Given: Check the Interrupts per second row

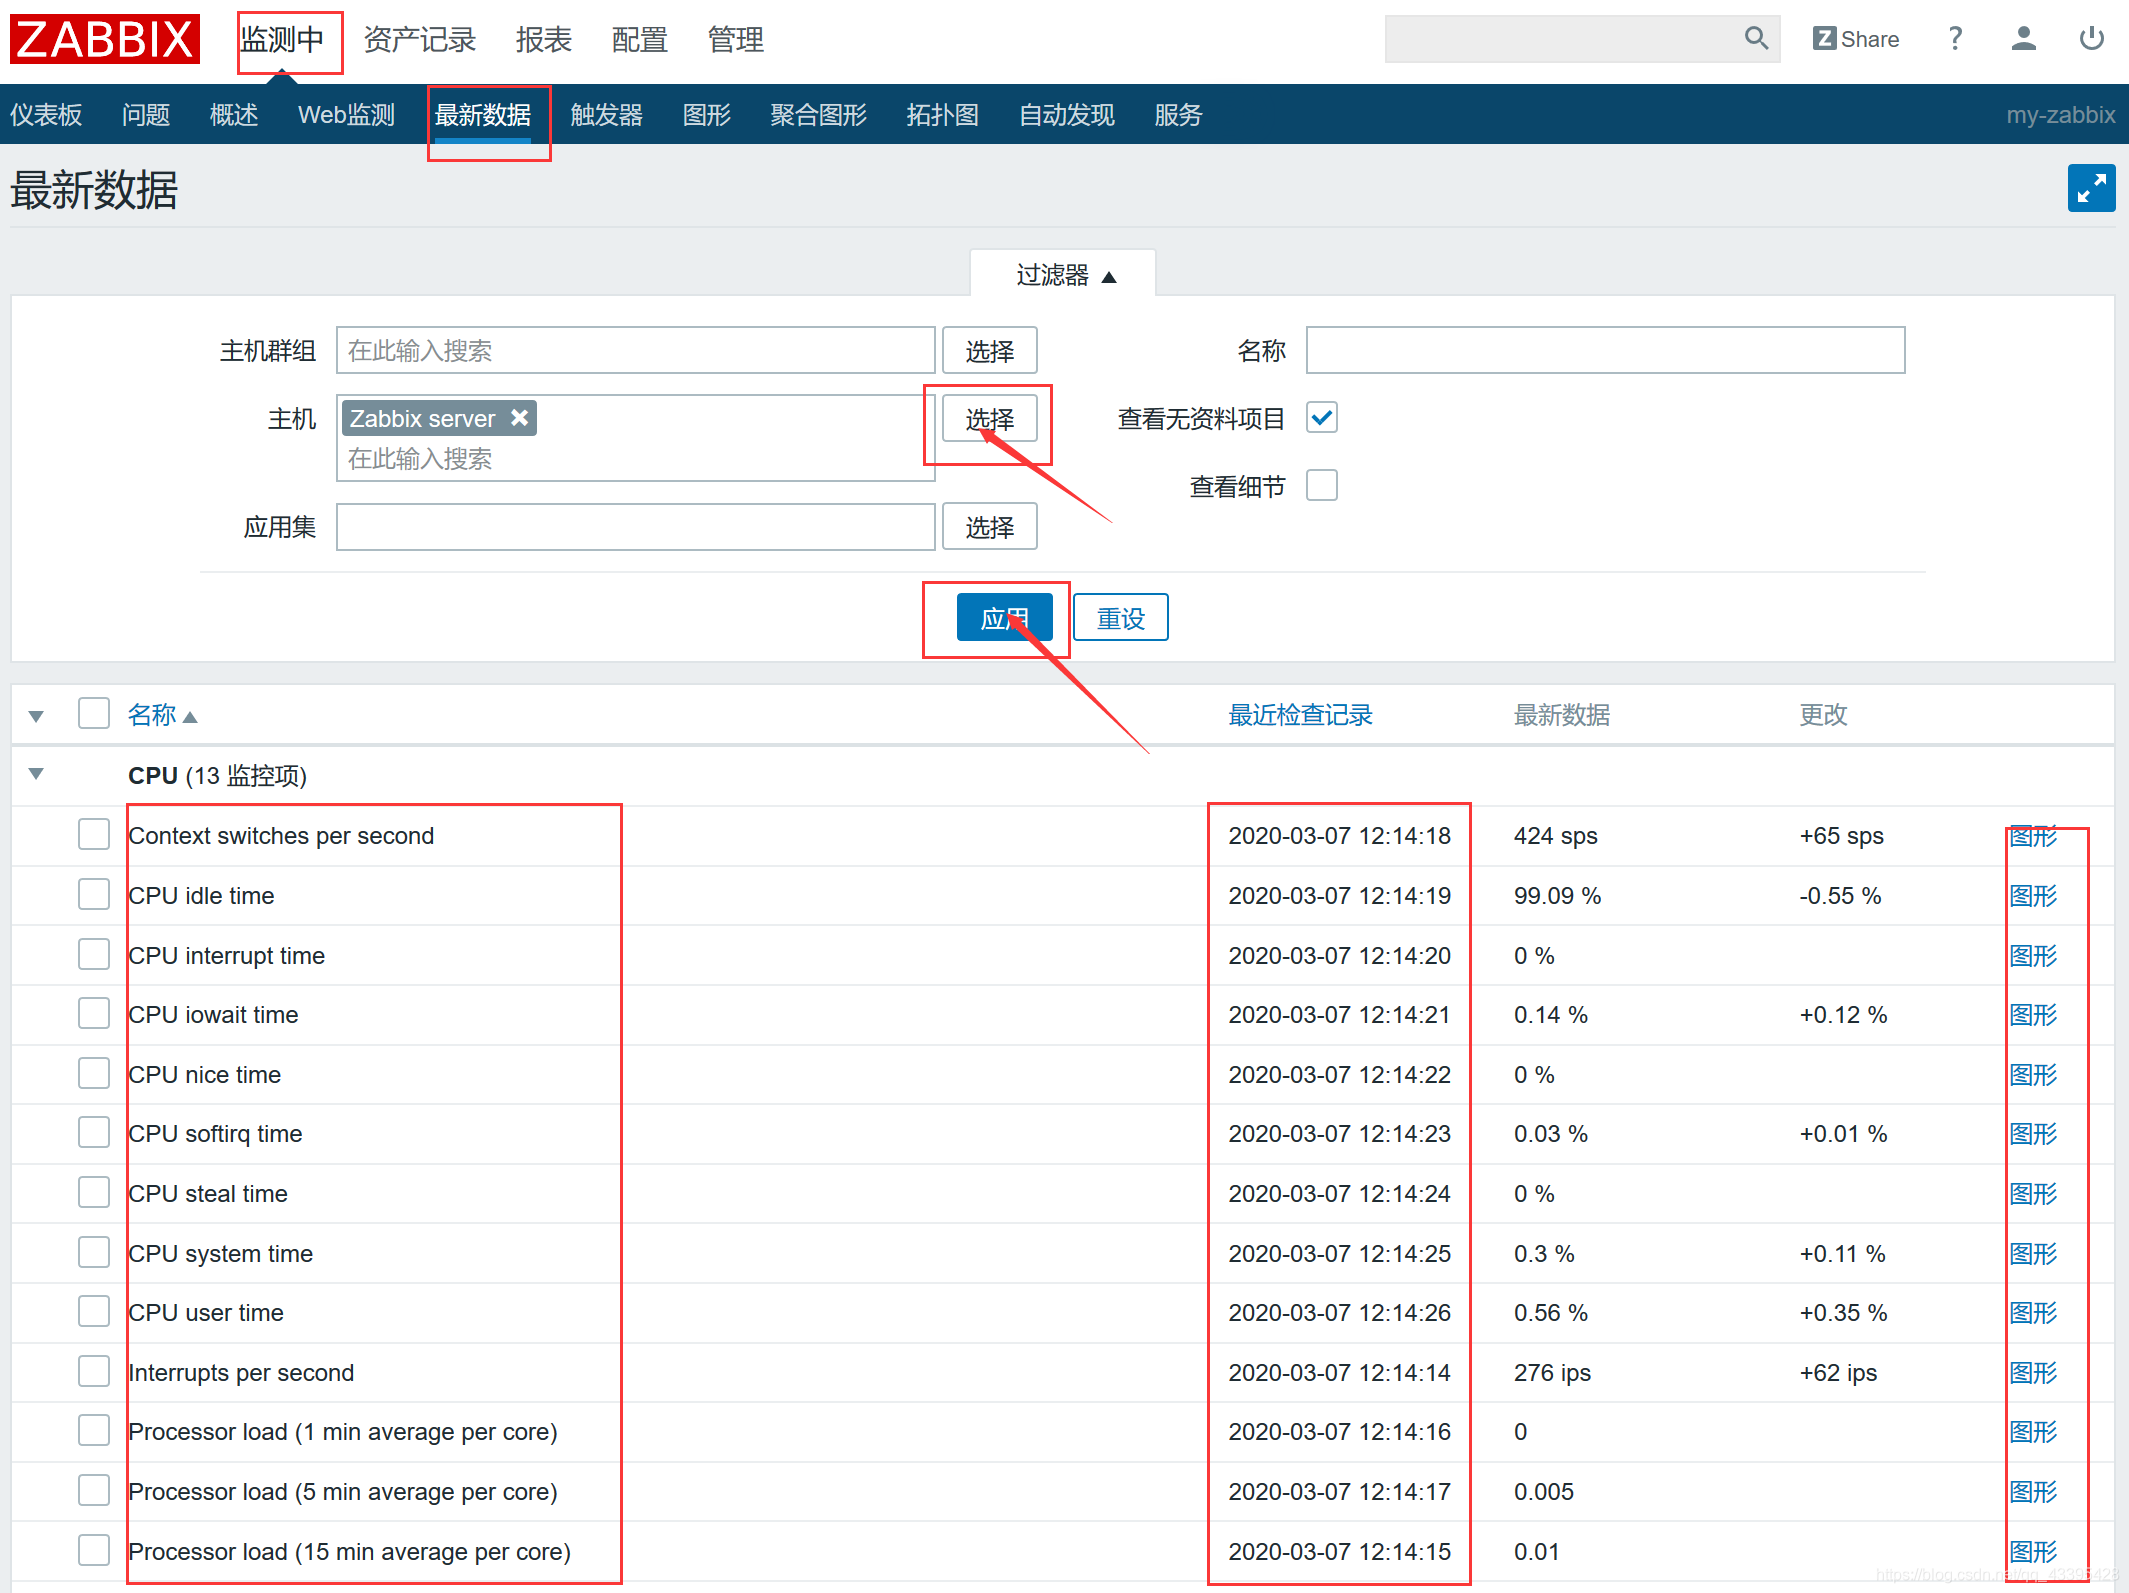Looking at the screenshot, I should pyautogui.click(x=94, y=1372).
